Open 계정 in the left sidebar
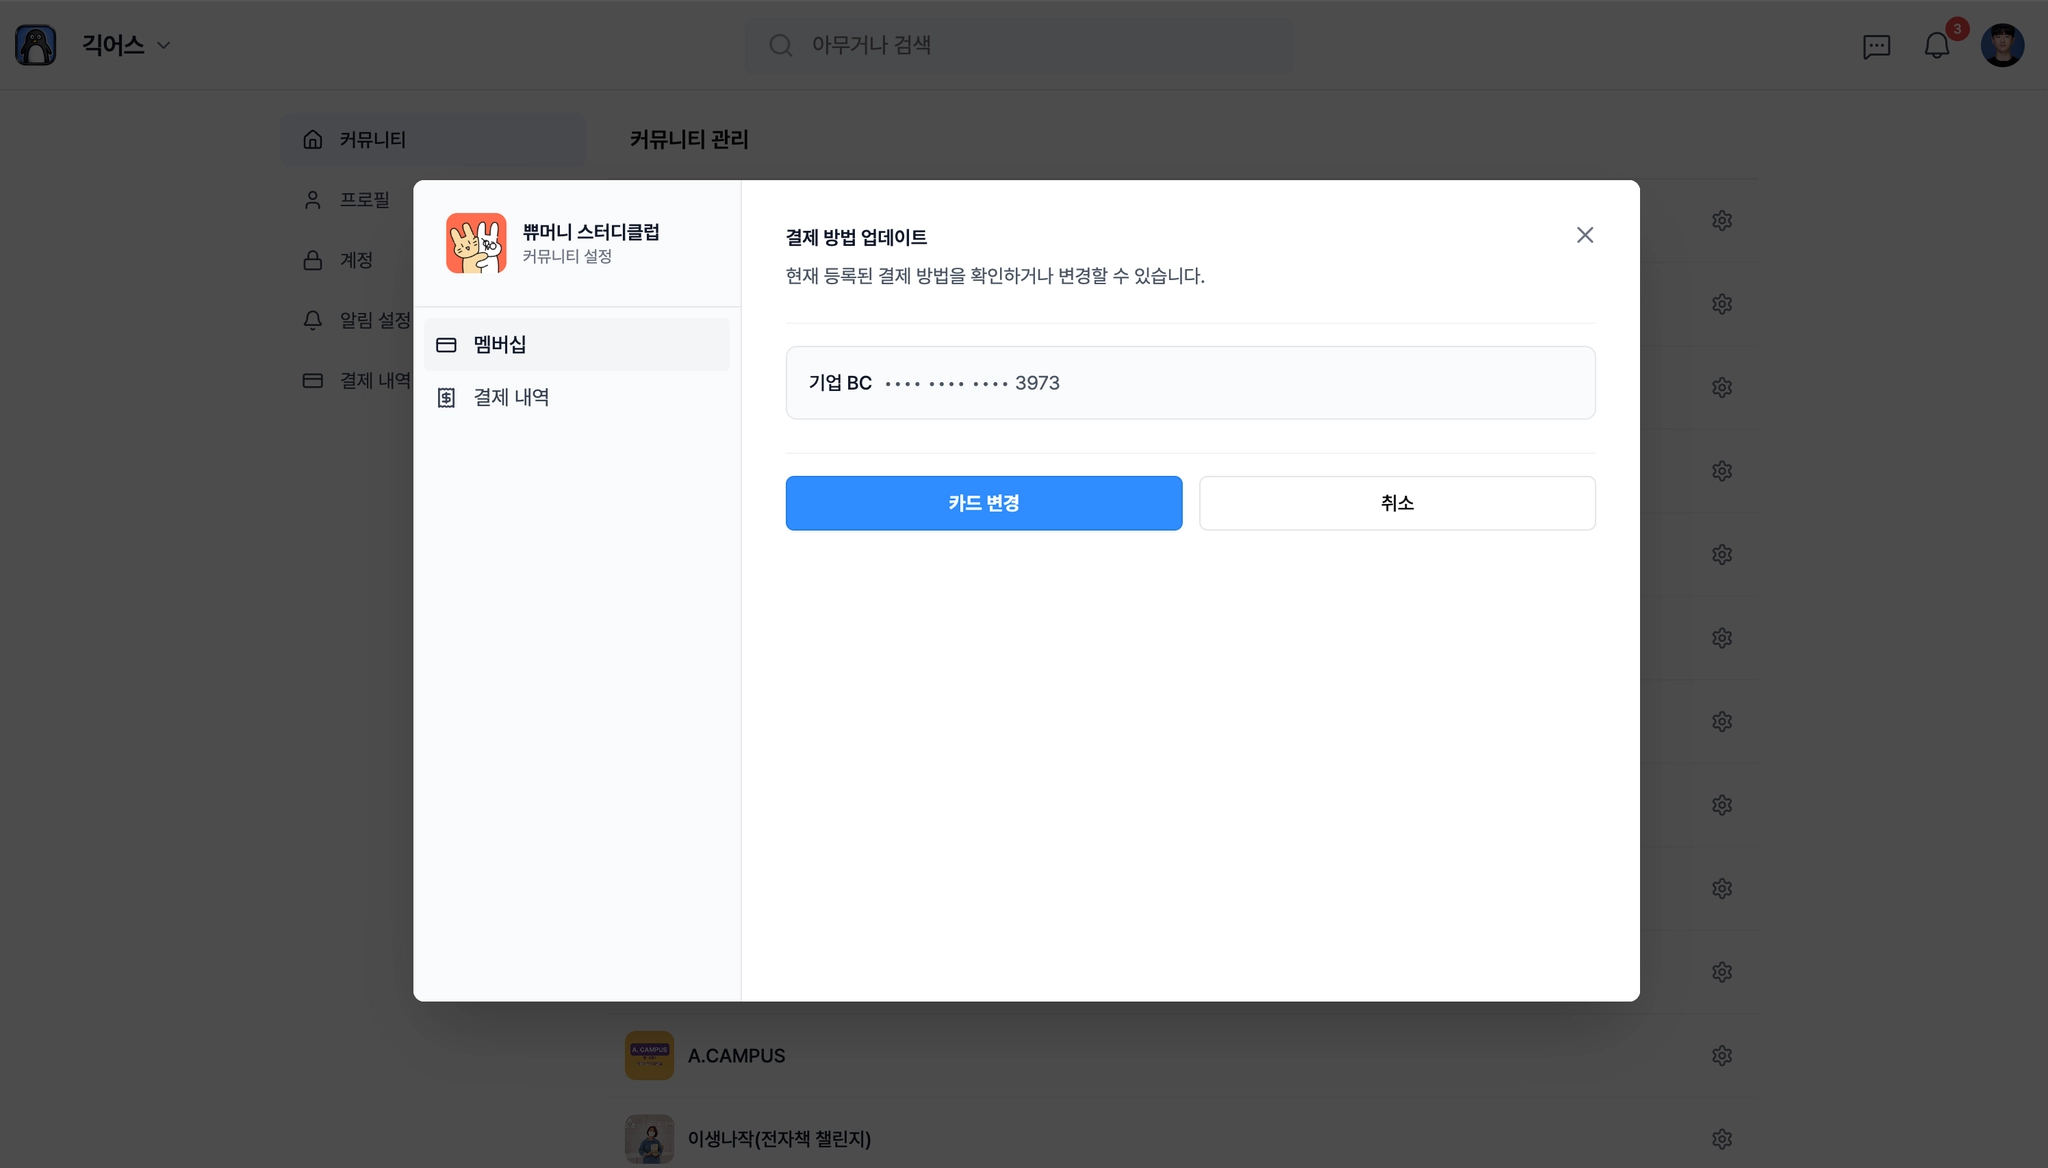The width and height of the screenshot is (2048, 1168). pos(356,260)
